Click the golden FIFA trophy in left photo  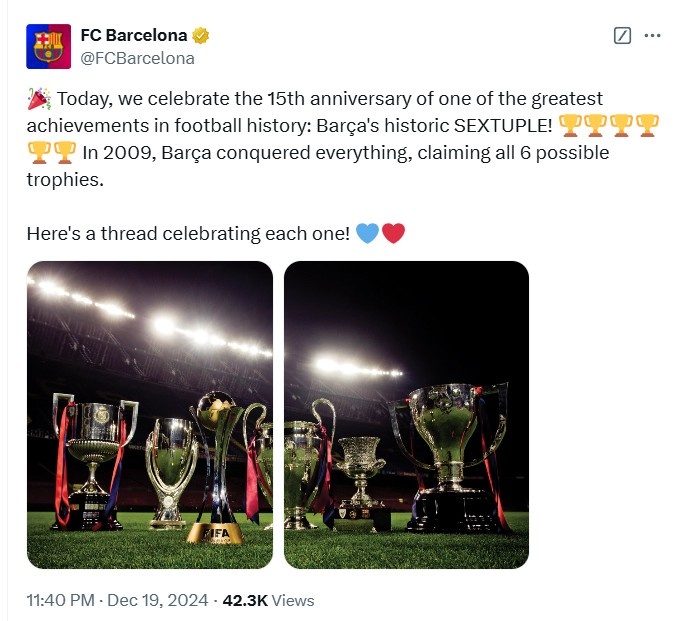pos(215,468)
